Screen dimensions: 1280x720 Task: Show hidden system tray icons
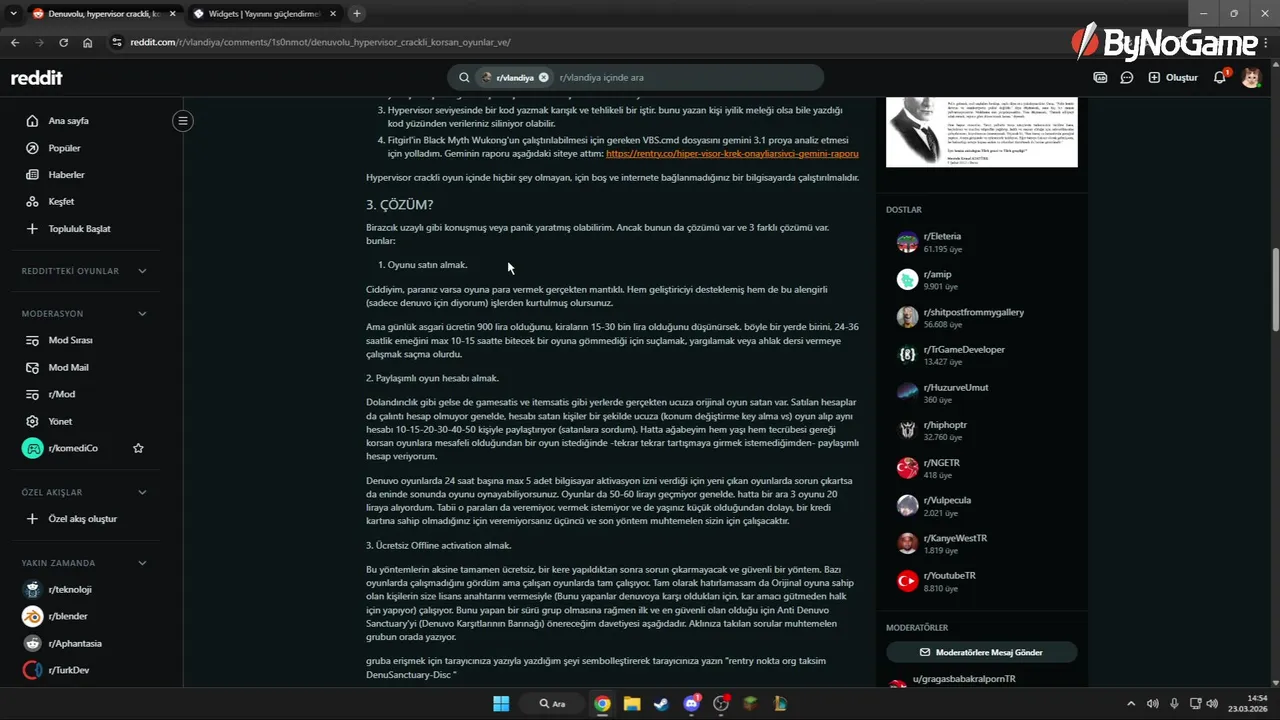point(1131,703)
